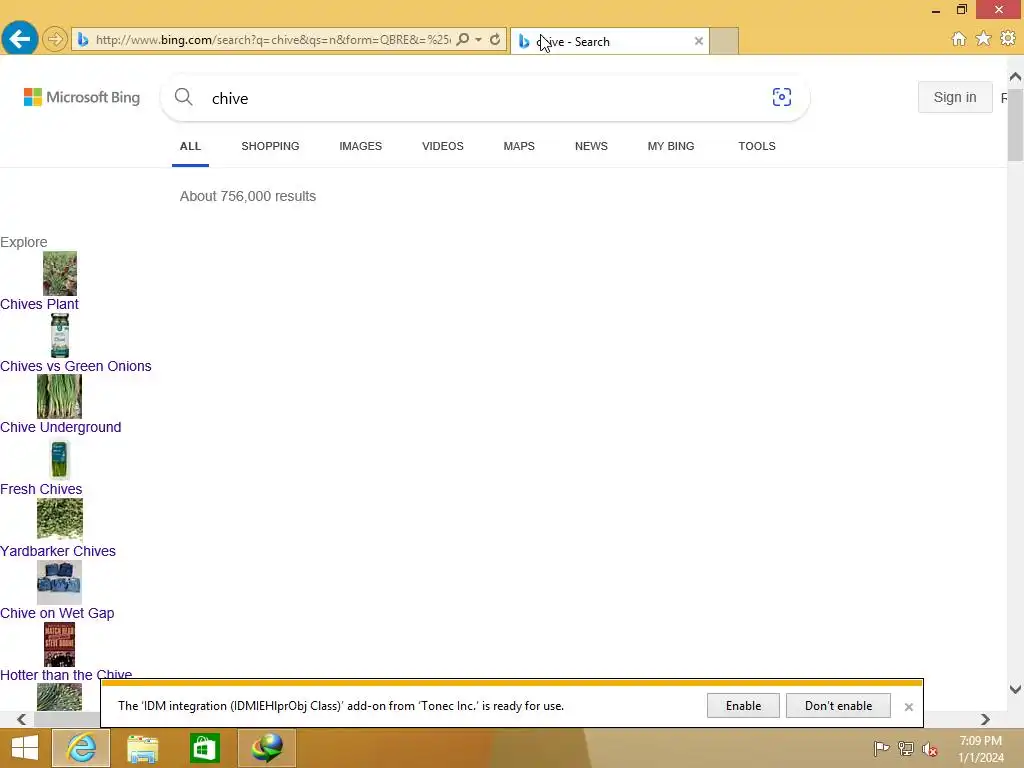Click into the Bing search box with 'chive'
Image resolution: width=1024 pixels, height=768 pixels.
[x=483, y=98]
